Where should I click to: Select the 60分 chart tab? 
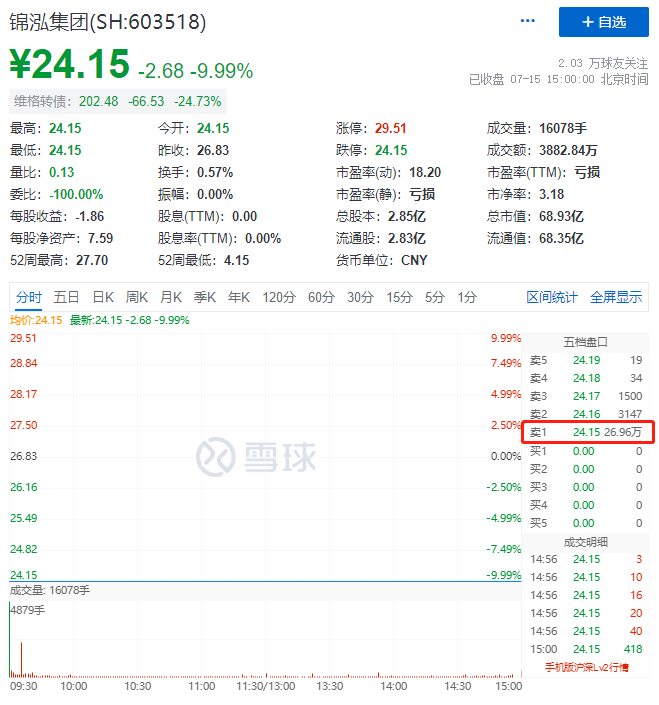(321, 297)
